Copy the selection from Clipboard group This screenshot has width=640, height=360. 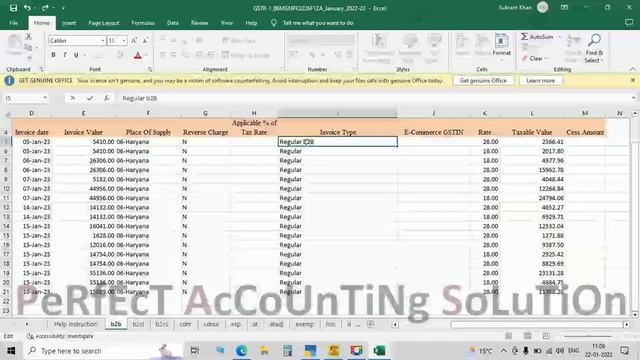[x=28, y=48]
